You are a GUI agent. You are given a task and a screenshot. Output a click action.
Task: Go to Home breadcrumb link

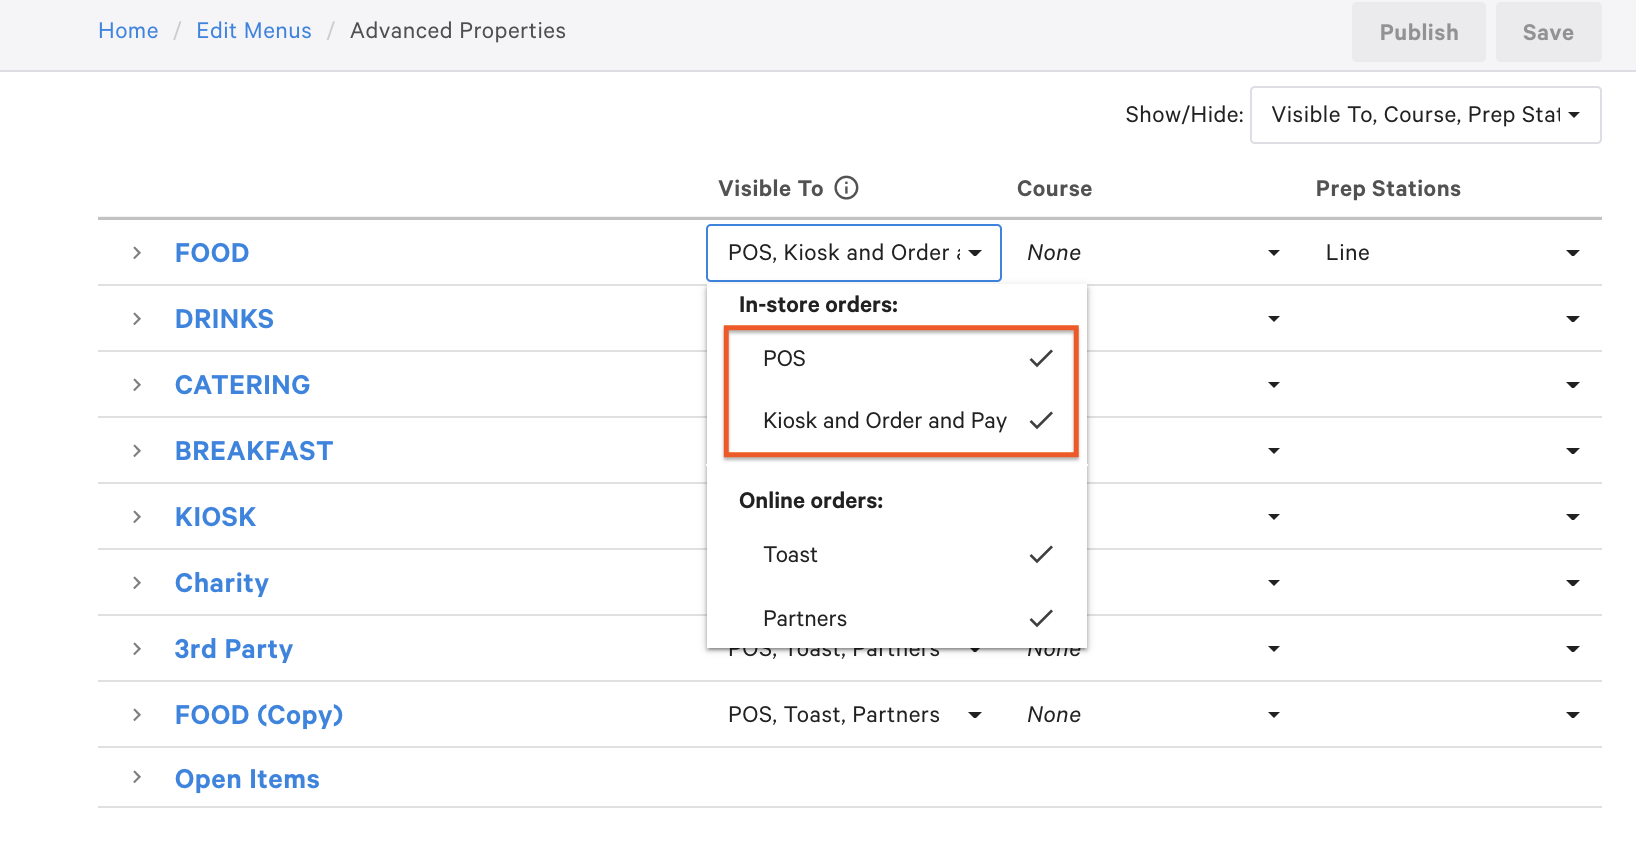click(x=128, y=31)
